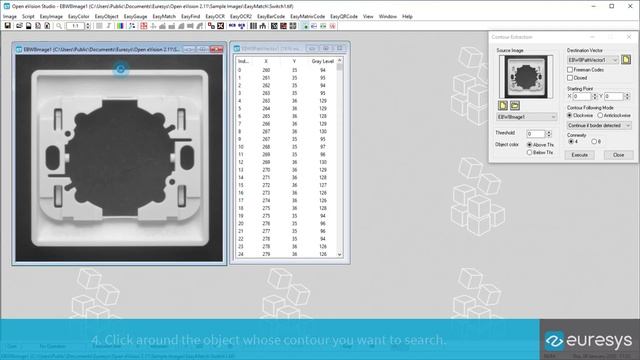Click the Close button in Contour Extraction
The height and width of the screenshot is (360, 640).
[x=618, y=155]
